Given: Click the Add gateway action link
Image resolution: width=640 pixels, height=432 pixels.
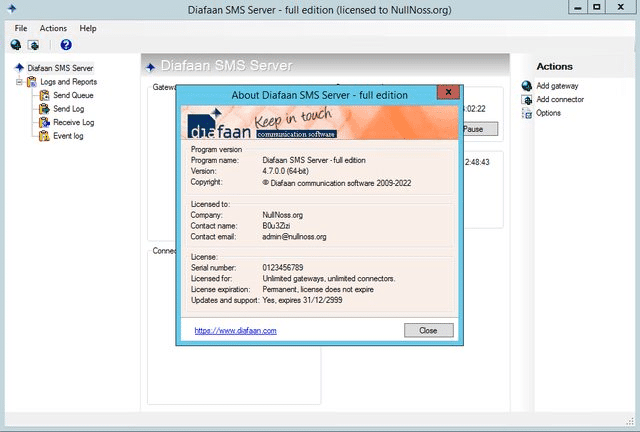Looking at the screenshot, I should pos(557,86).
